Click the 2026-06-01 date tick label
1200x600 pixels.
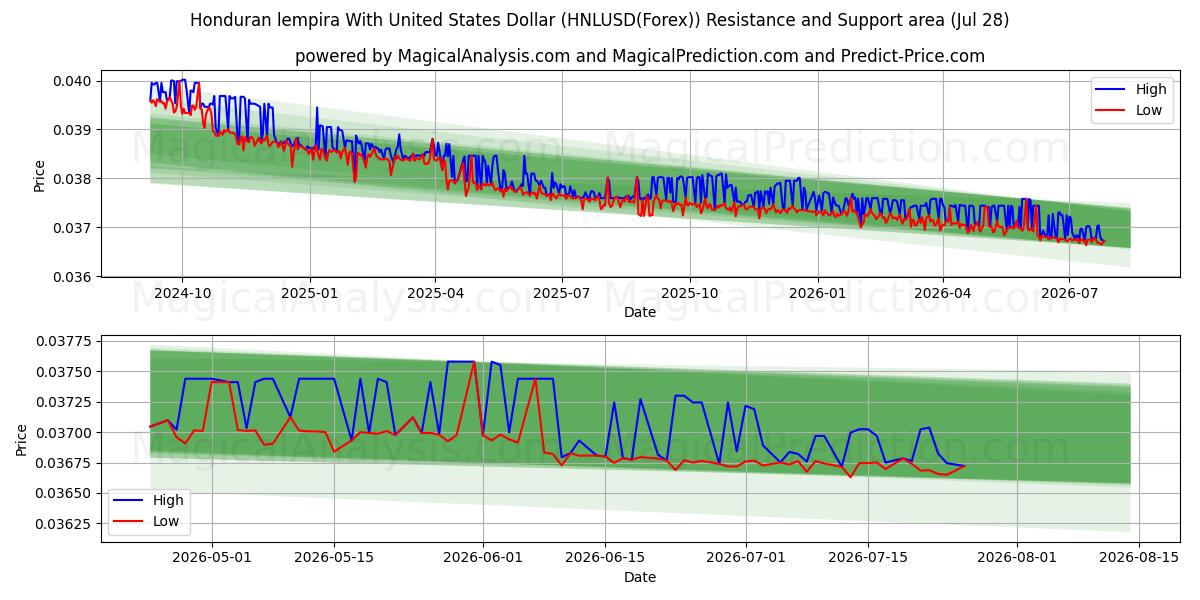pos(483,558)
